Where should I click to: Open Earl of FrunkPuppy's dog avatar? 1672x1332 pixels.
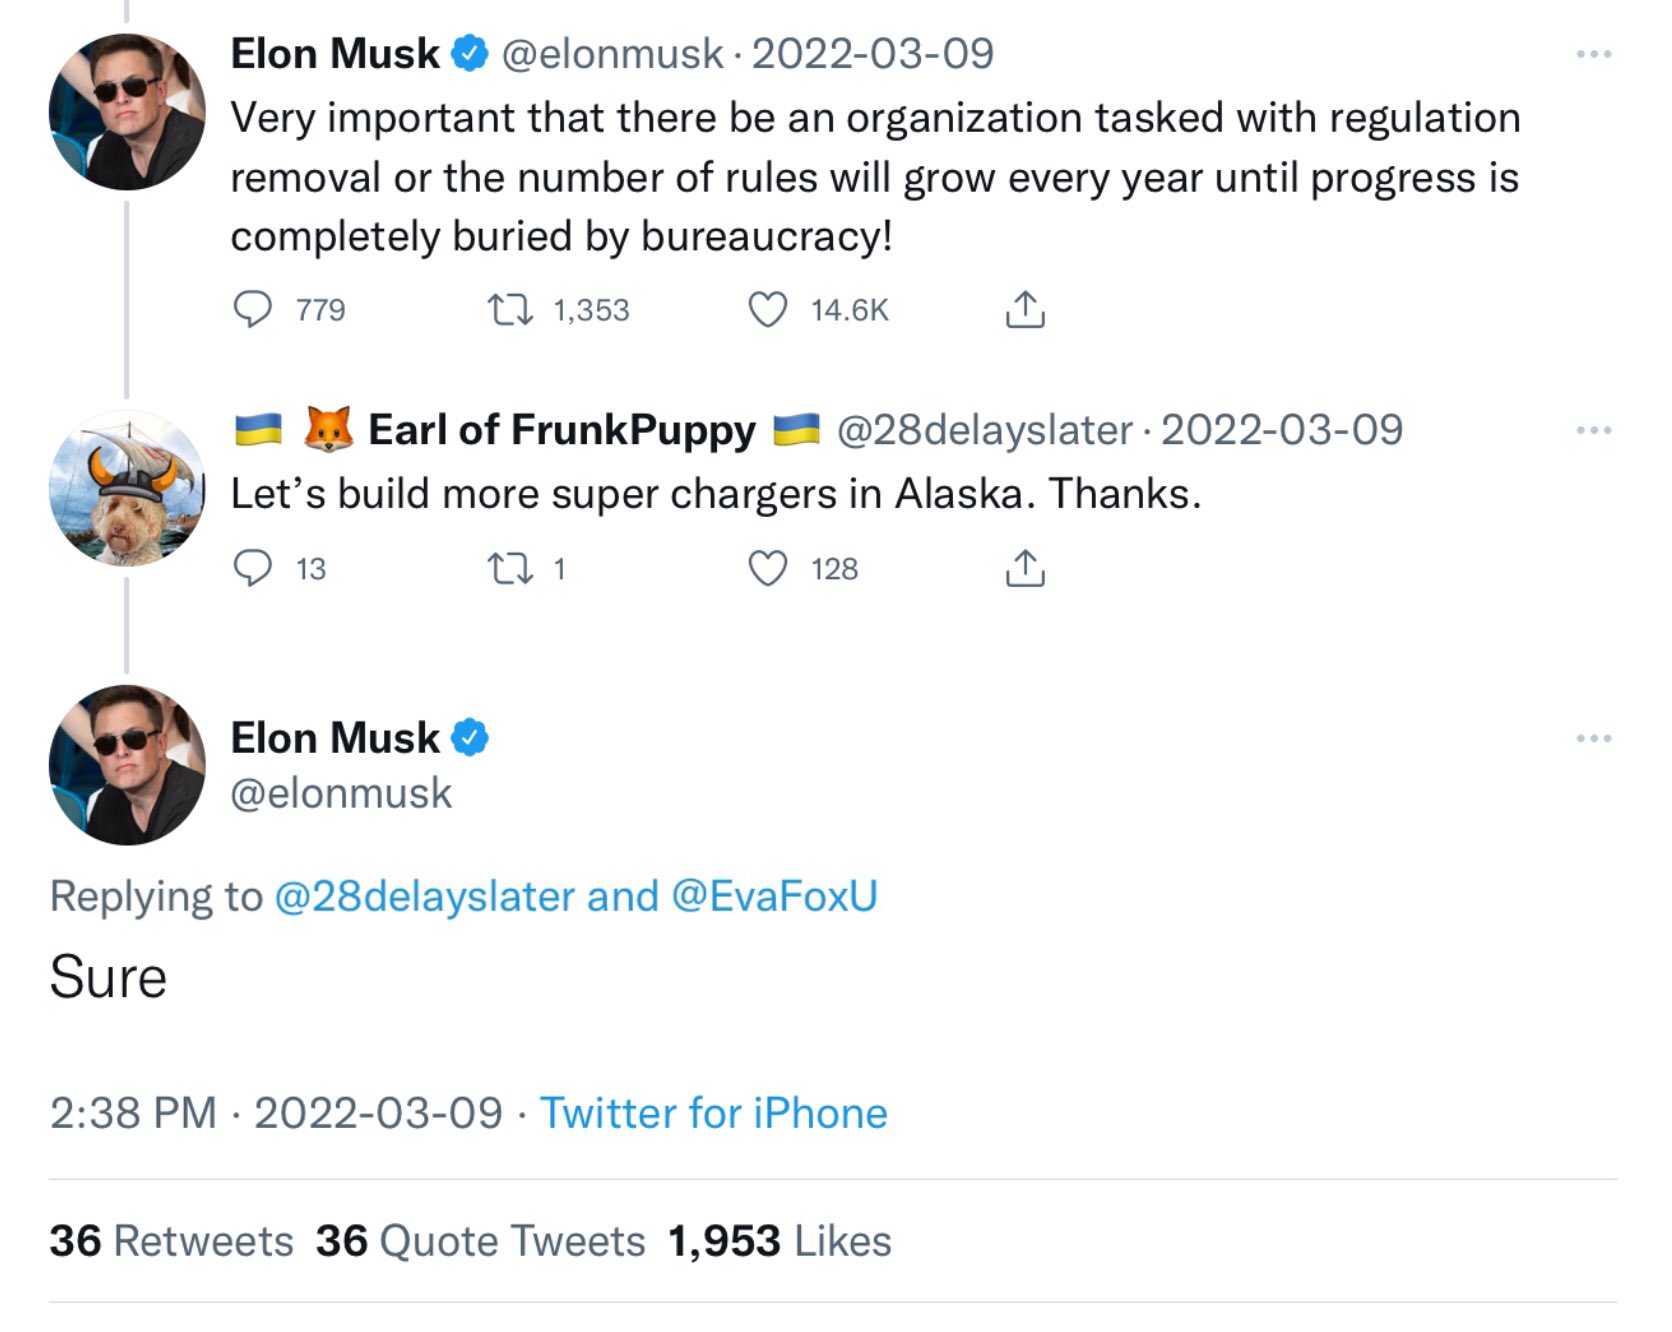(x=127, y=489)
